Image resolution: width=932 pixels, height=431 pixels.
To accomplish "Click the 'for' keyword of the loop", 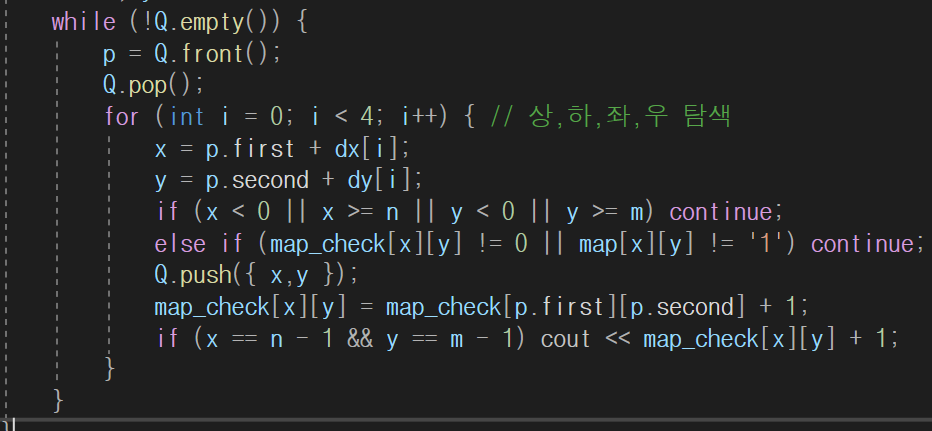I will click(122, 117).
